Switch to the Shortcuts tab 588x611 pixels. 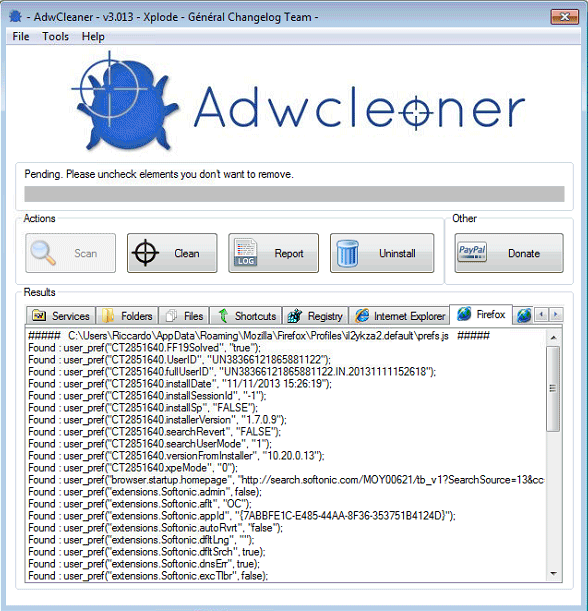pyautogui.click(x=246, y=316)
